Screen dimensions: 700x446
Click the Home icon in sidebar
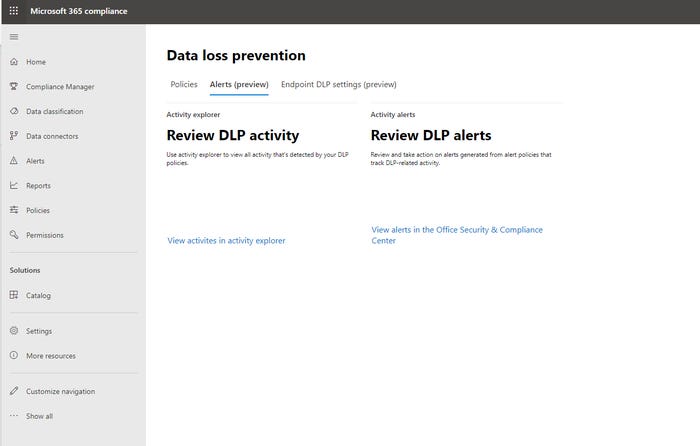click(x=14, y=62)
